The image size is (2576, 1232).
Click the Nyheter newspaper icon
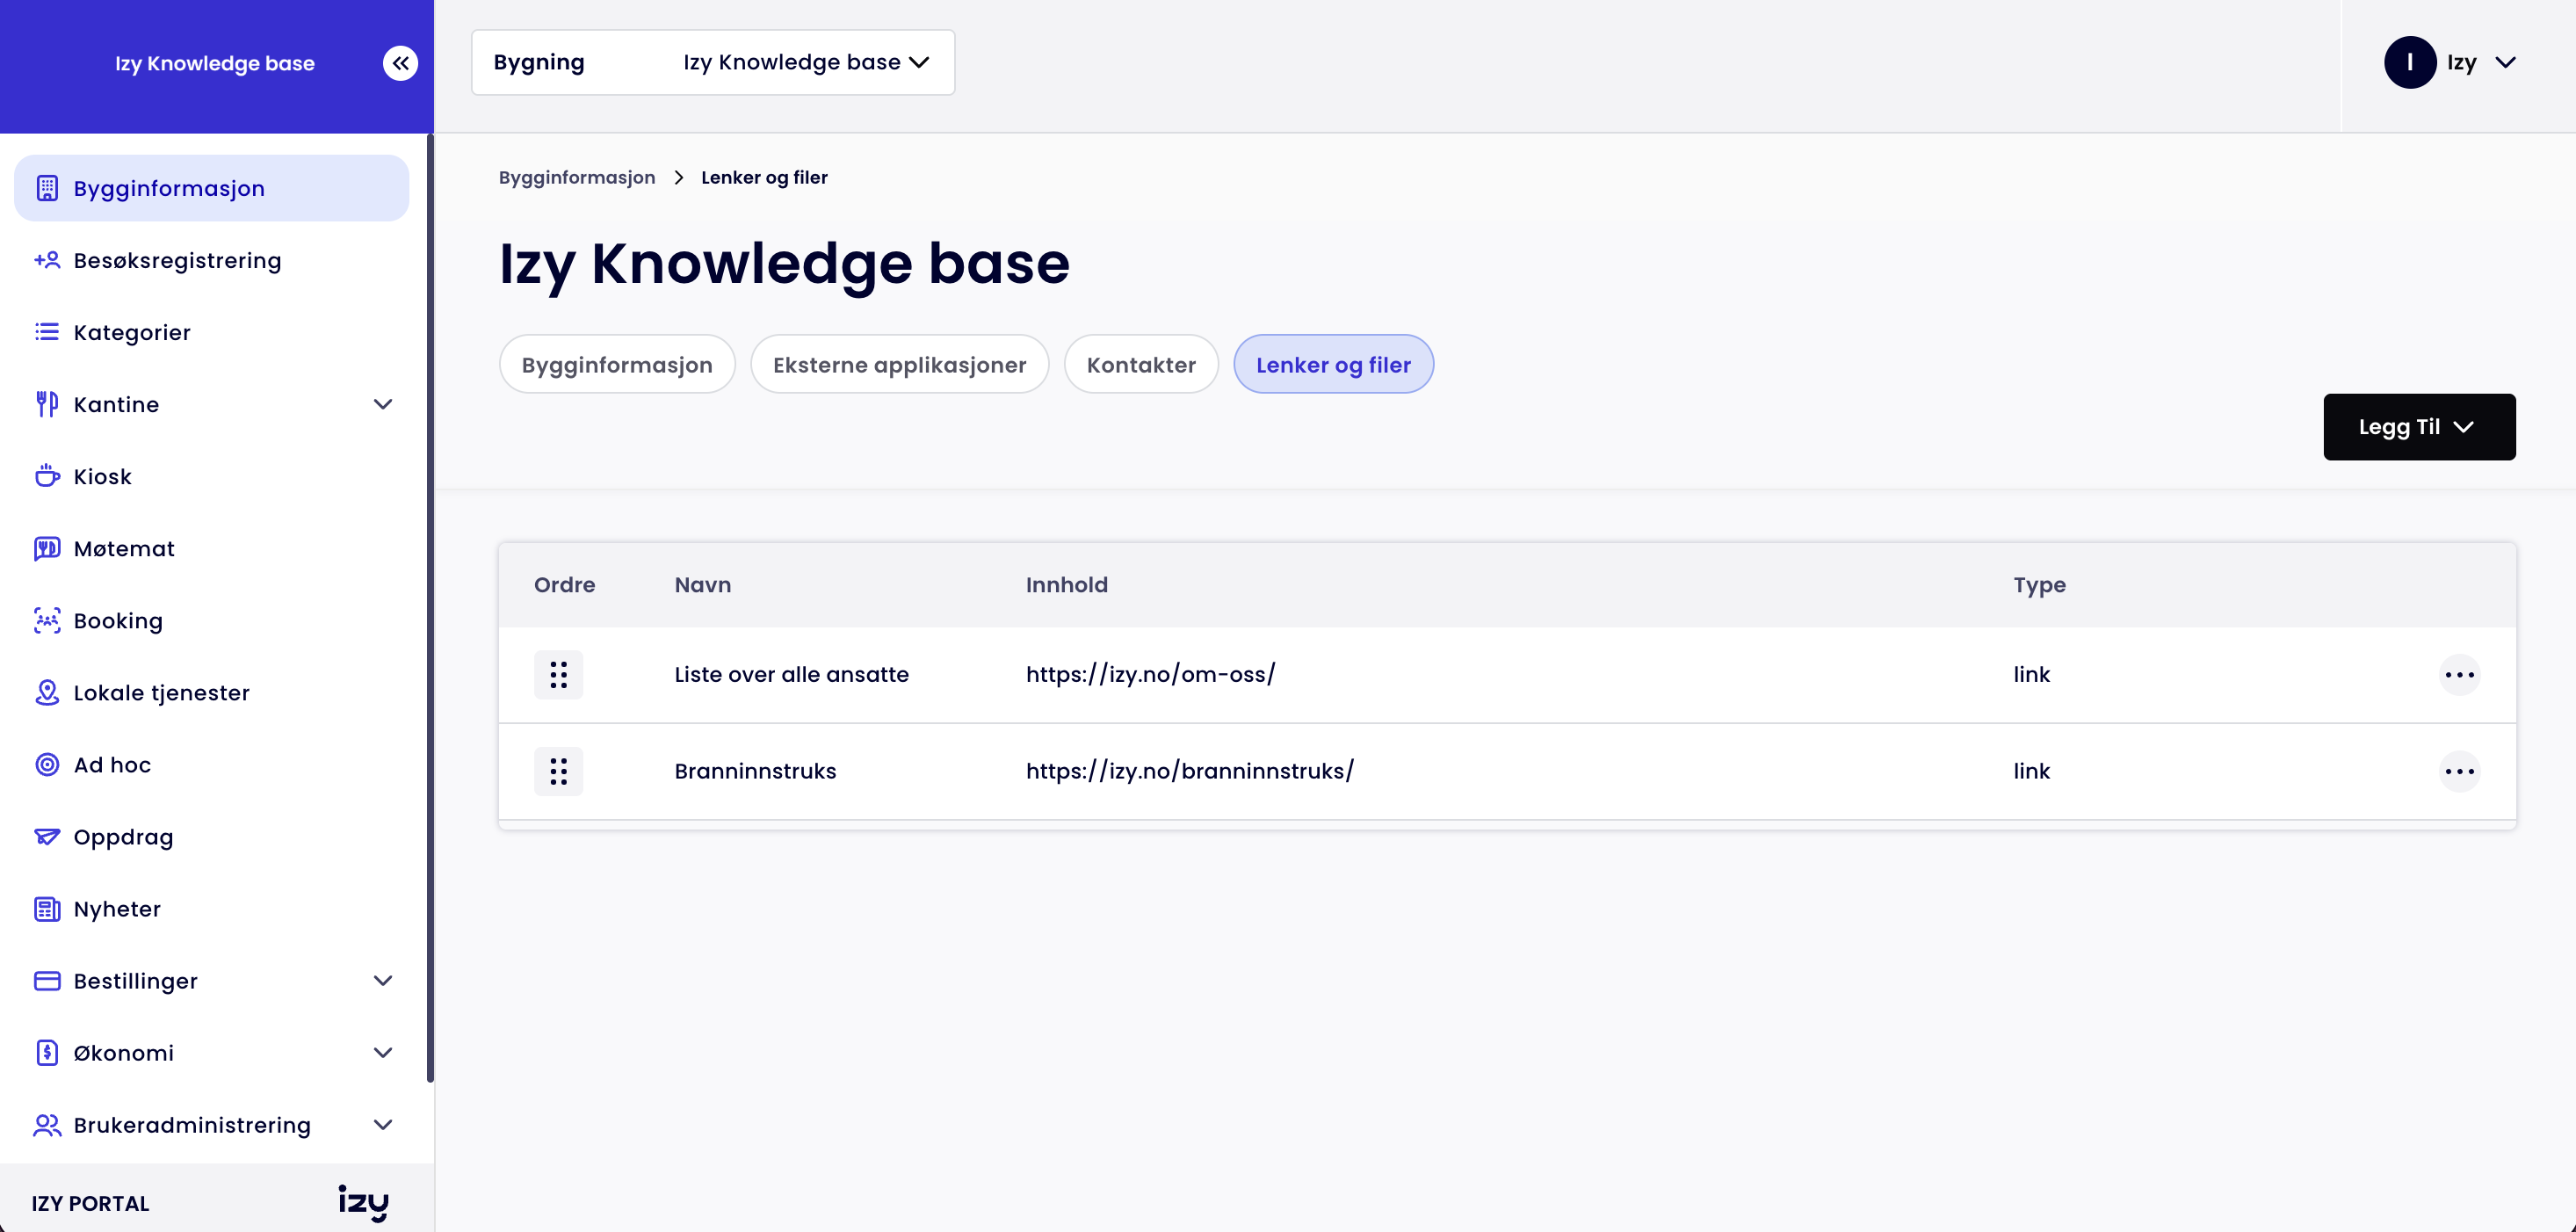pyautogui.click(x=47, y=908)
